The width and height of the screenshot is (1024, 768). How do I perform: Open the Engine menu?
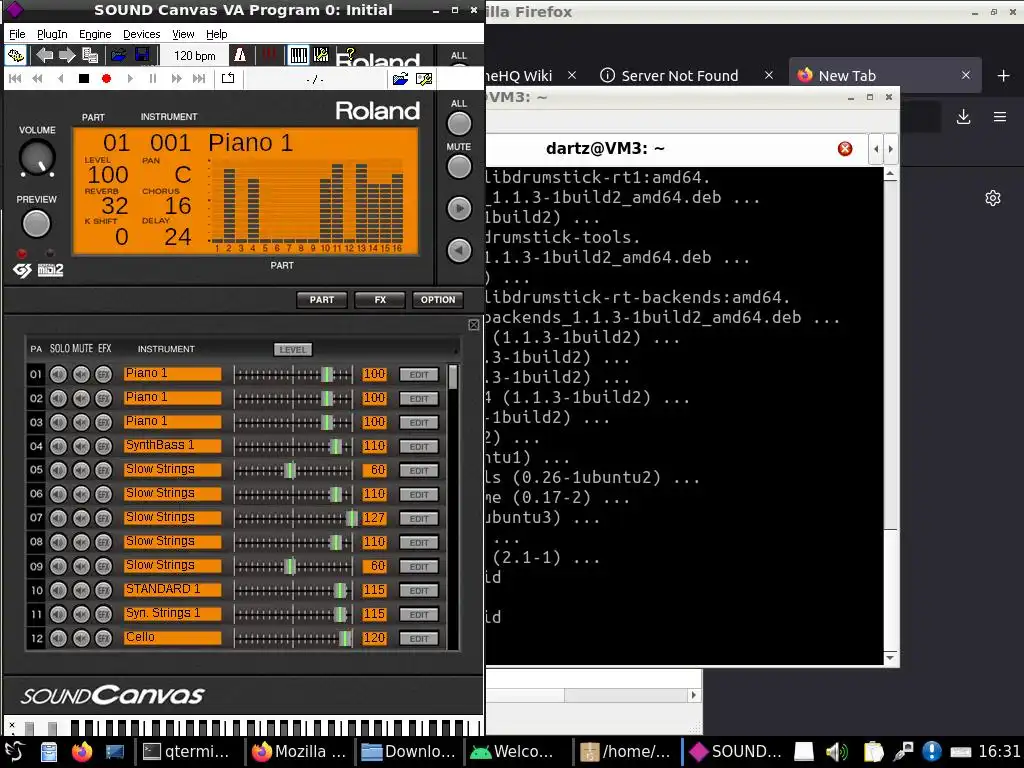[95, 34]
